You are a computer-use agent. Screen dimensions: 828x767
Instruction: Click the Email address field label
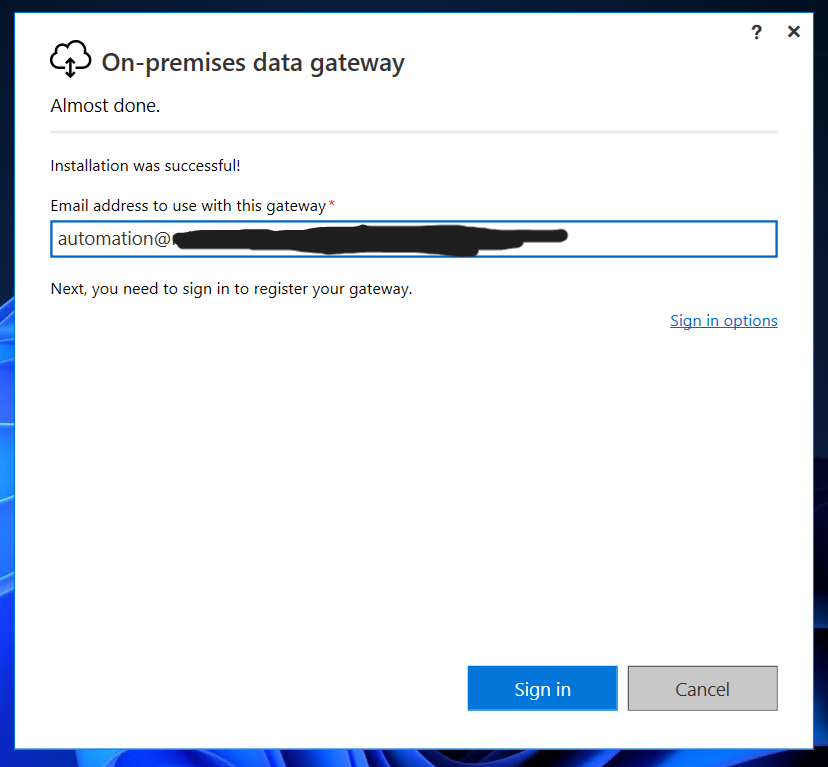click(x=188, y=205)
